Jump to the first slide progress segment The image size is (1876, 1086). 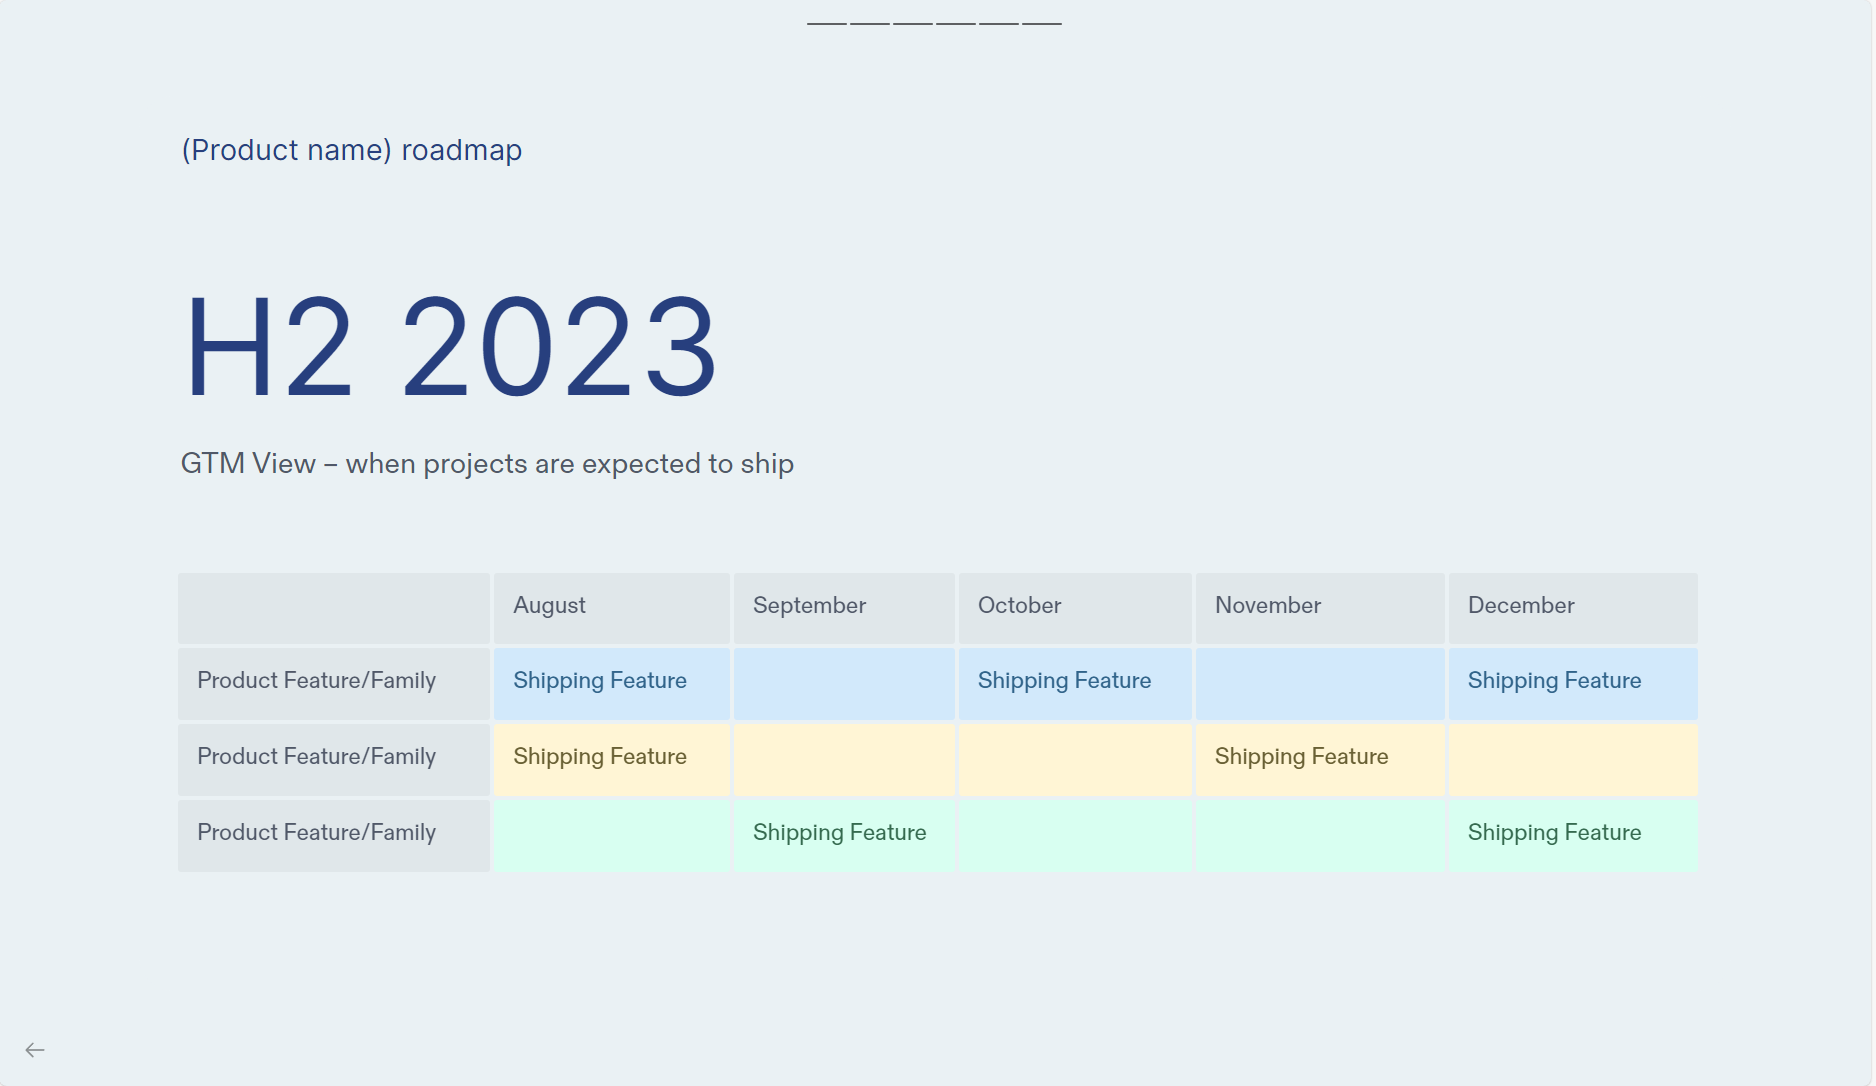(826, 23)
